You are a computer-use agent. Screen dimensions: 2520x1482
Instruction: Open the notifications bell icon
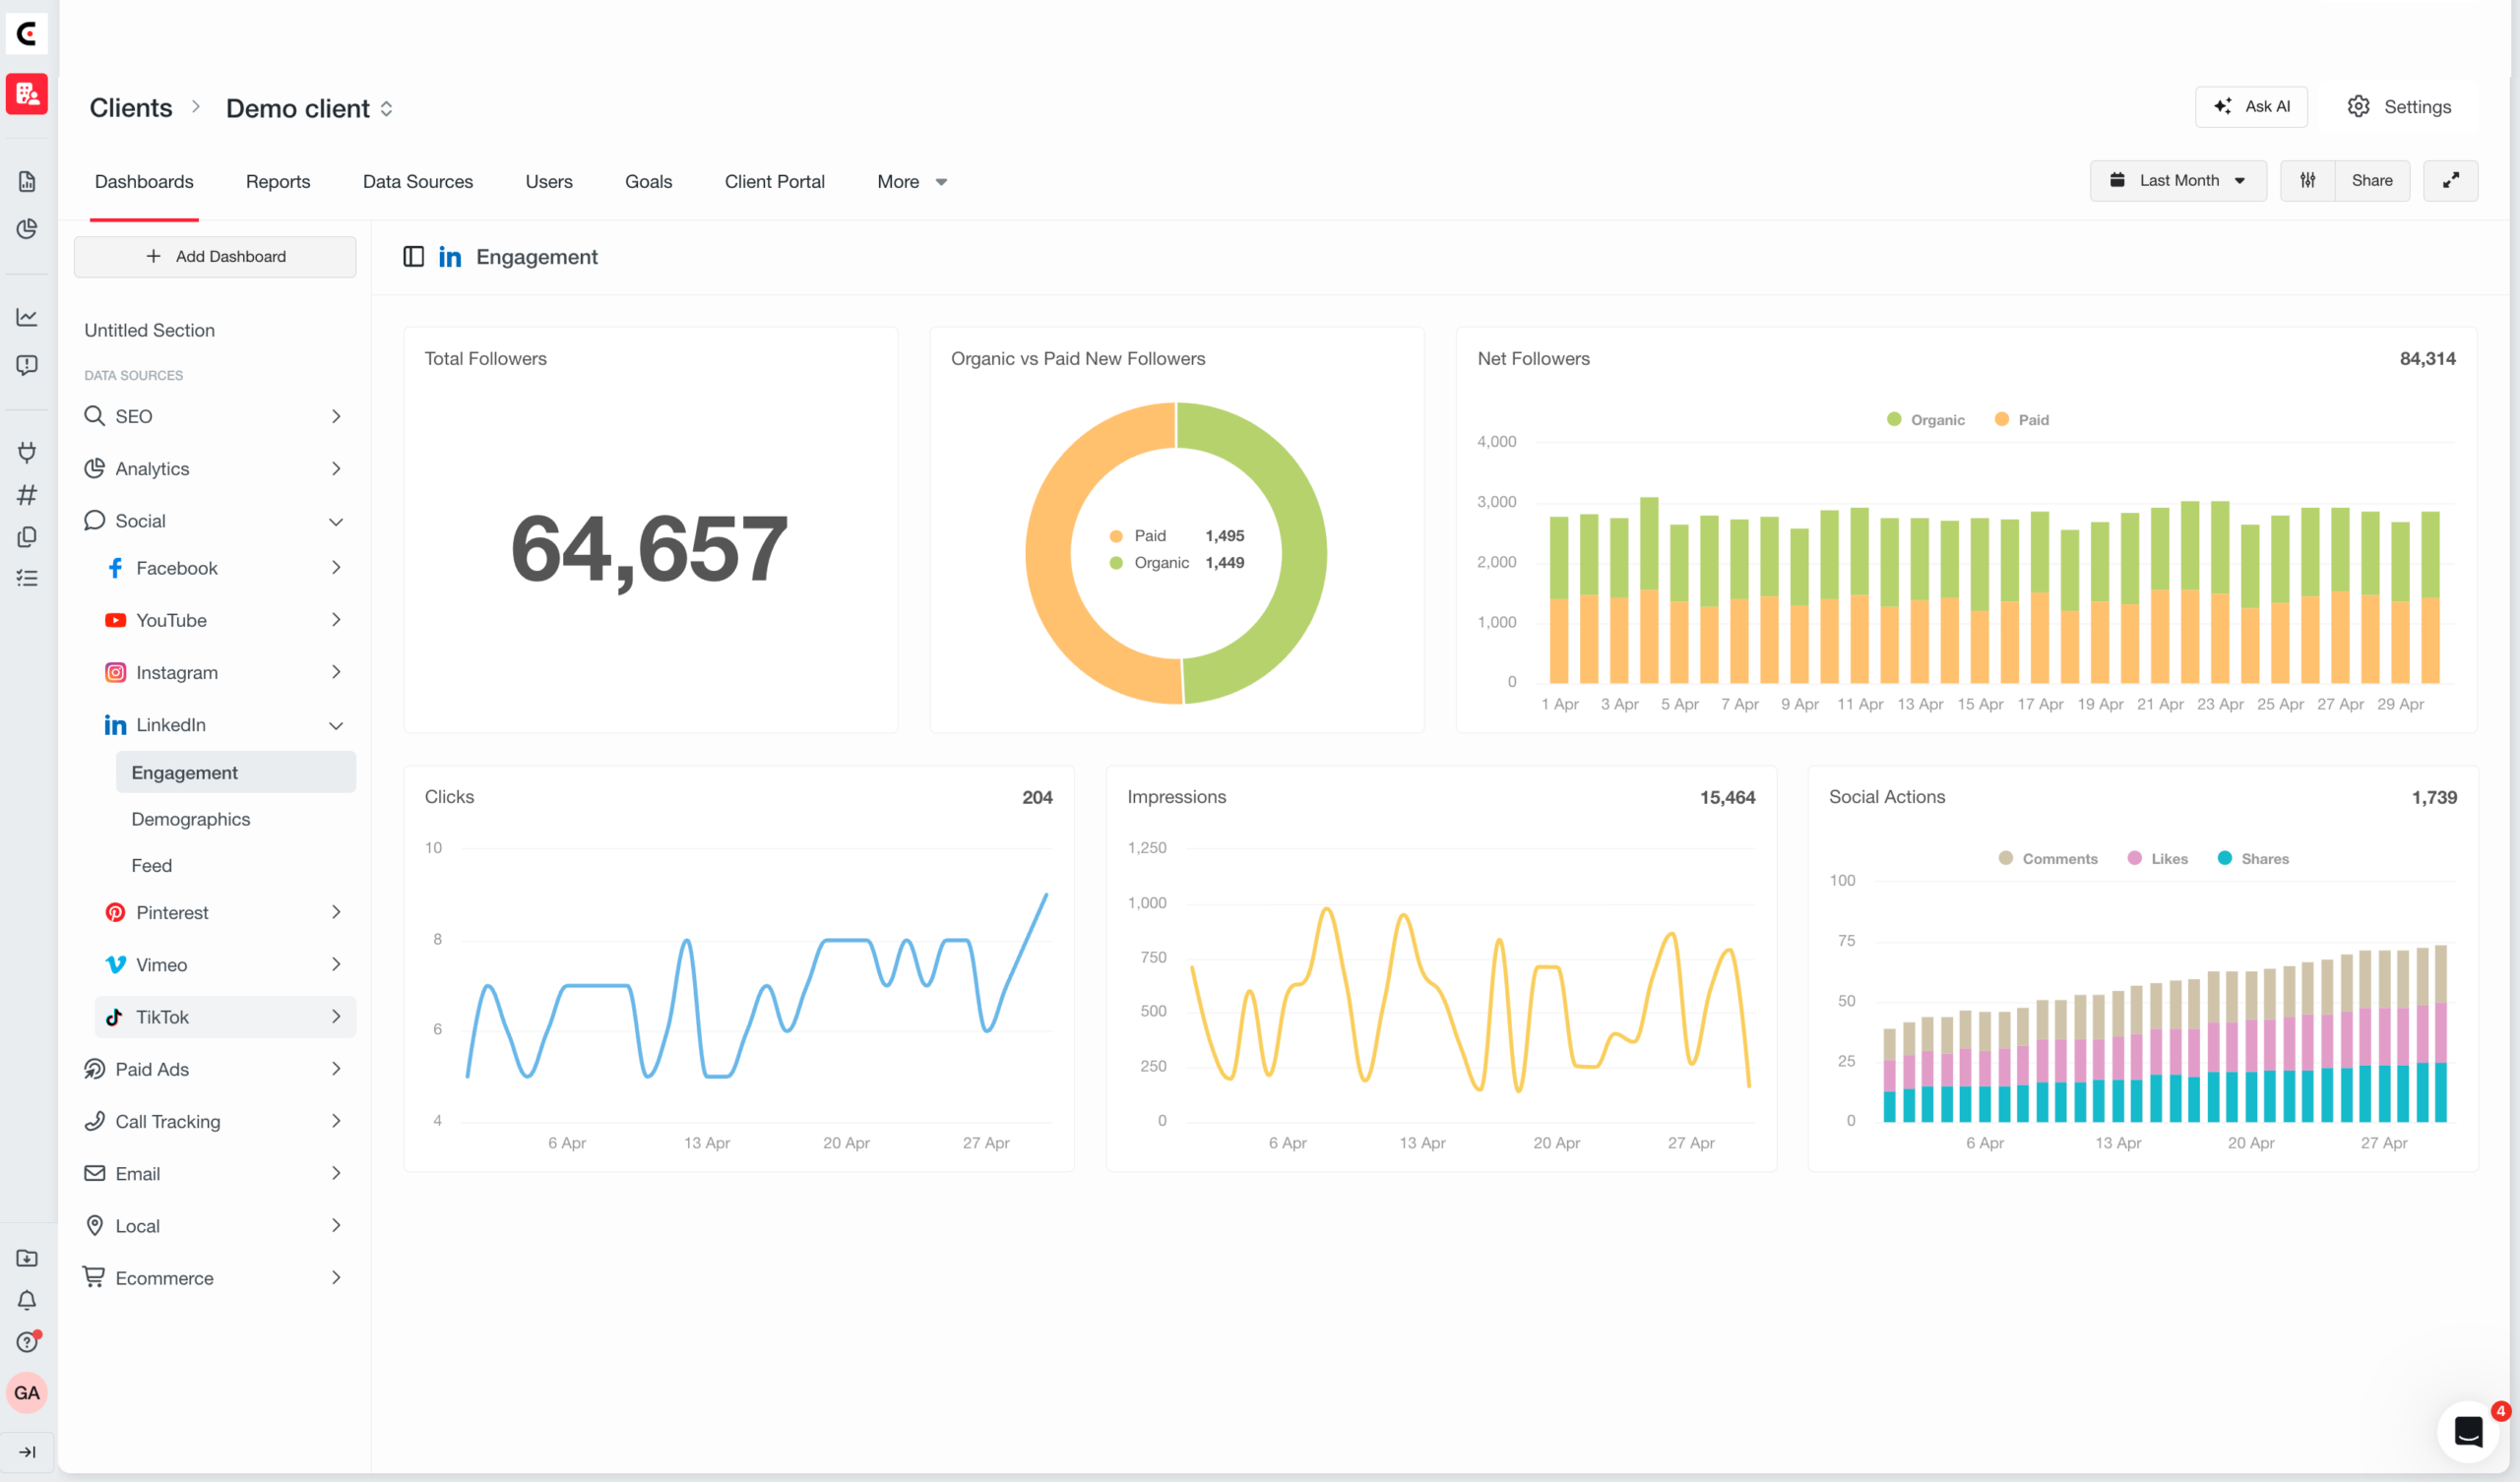(x=27, y=1300)
